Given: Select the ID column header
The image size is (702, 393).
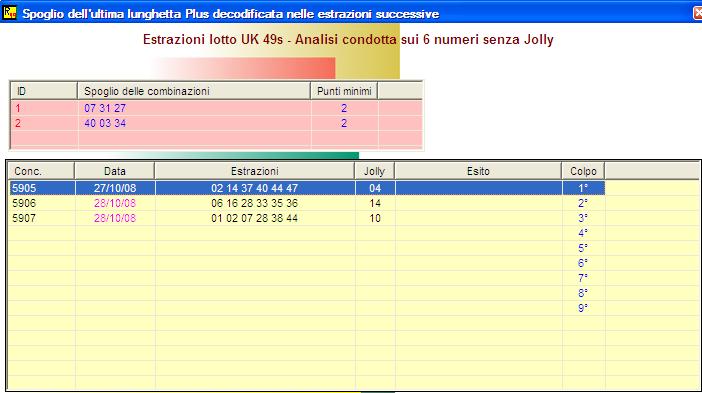Looking at the screenshot, I should (x=44, y=91).
